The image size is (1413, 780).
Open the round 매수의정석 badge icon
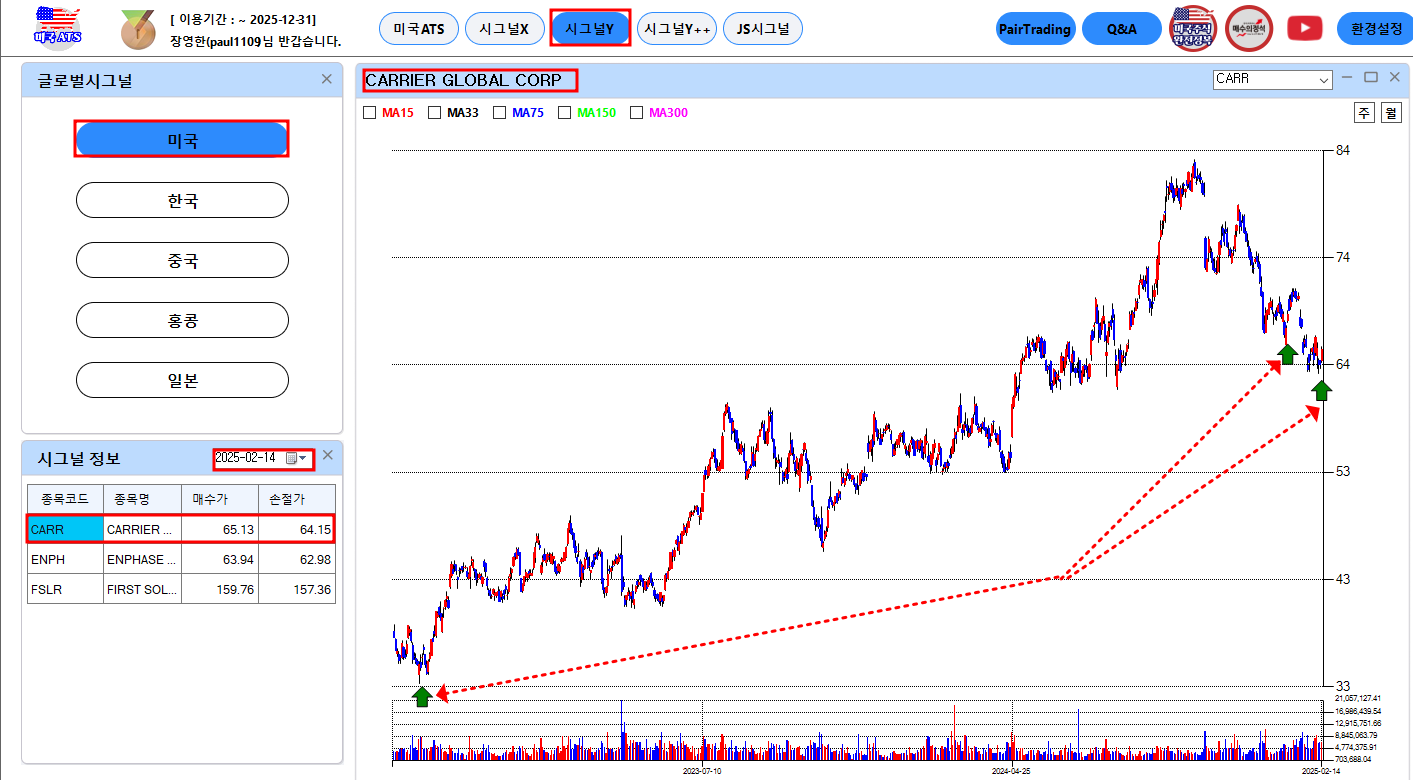(1249, 29)
